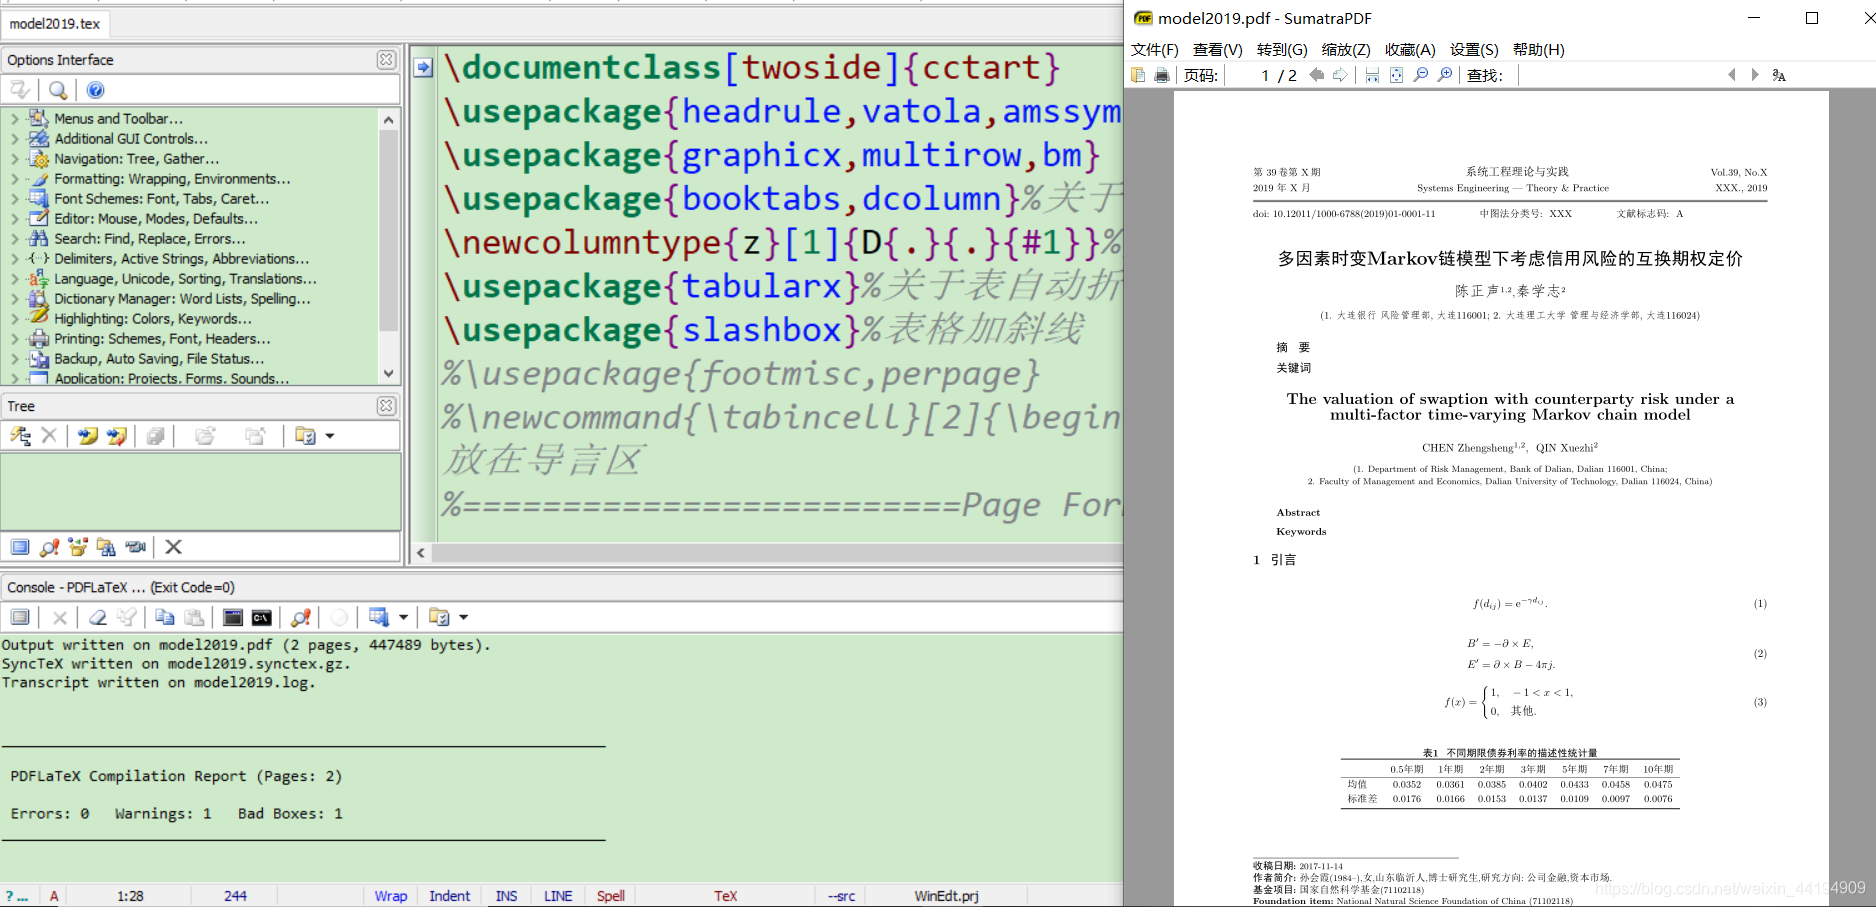Click the black X icon under Tree panel
The image size is (1876, 907).
coord(174,547)
